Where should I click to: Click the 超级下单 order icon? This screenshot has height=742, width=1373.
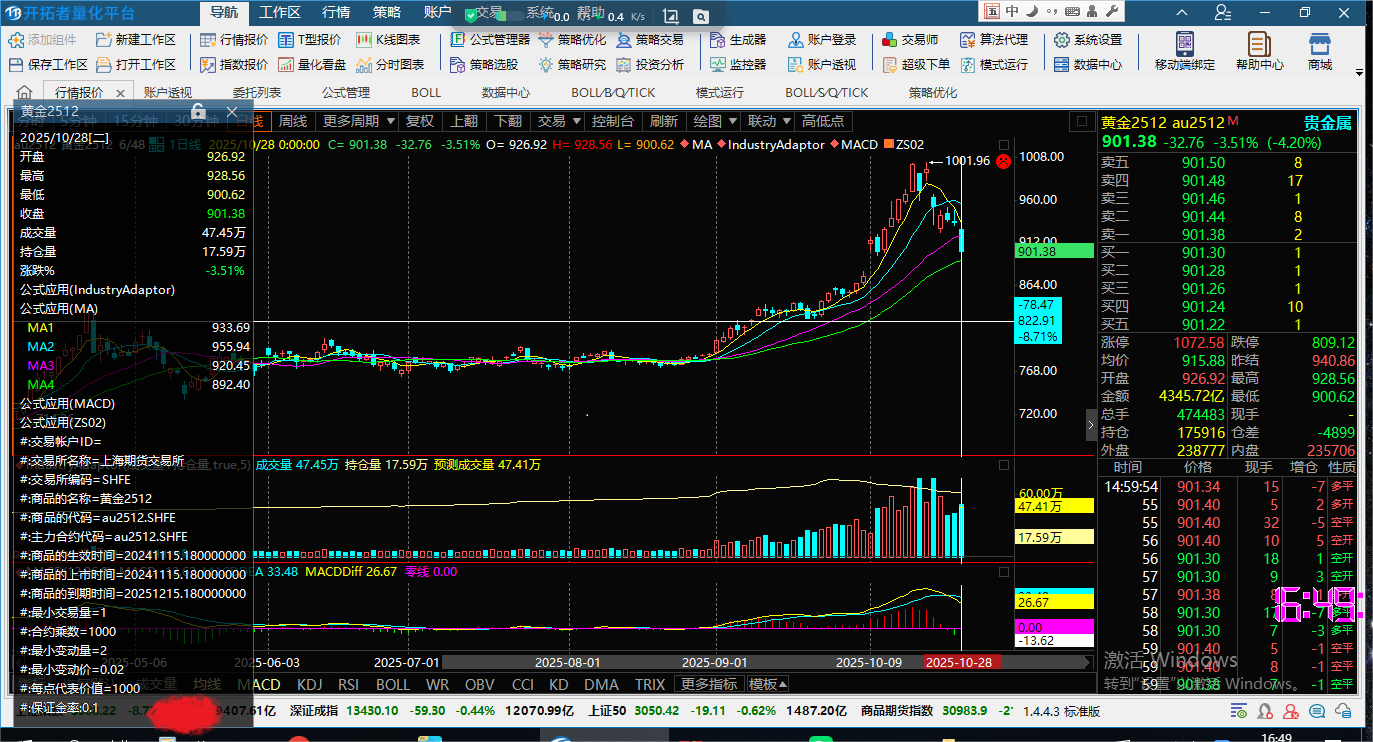point(915,64)
